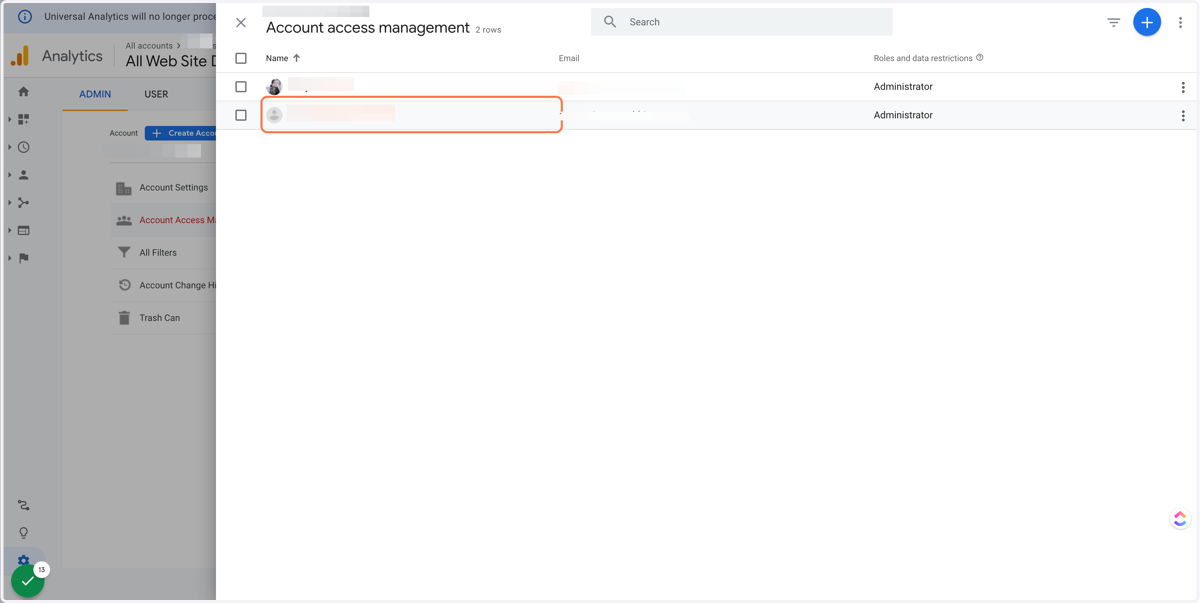
Task: Open All Filters
Action: 158,253
